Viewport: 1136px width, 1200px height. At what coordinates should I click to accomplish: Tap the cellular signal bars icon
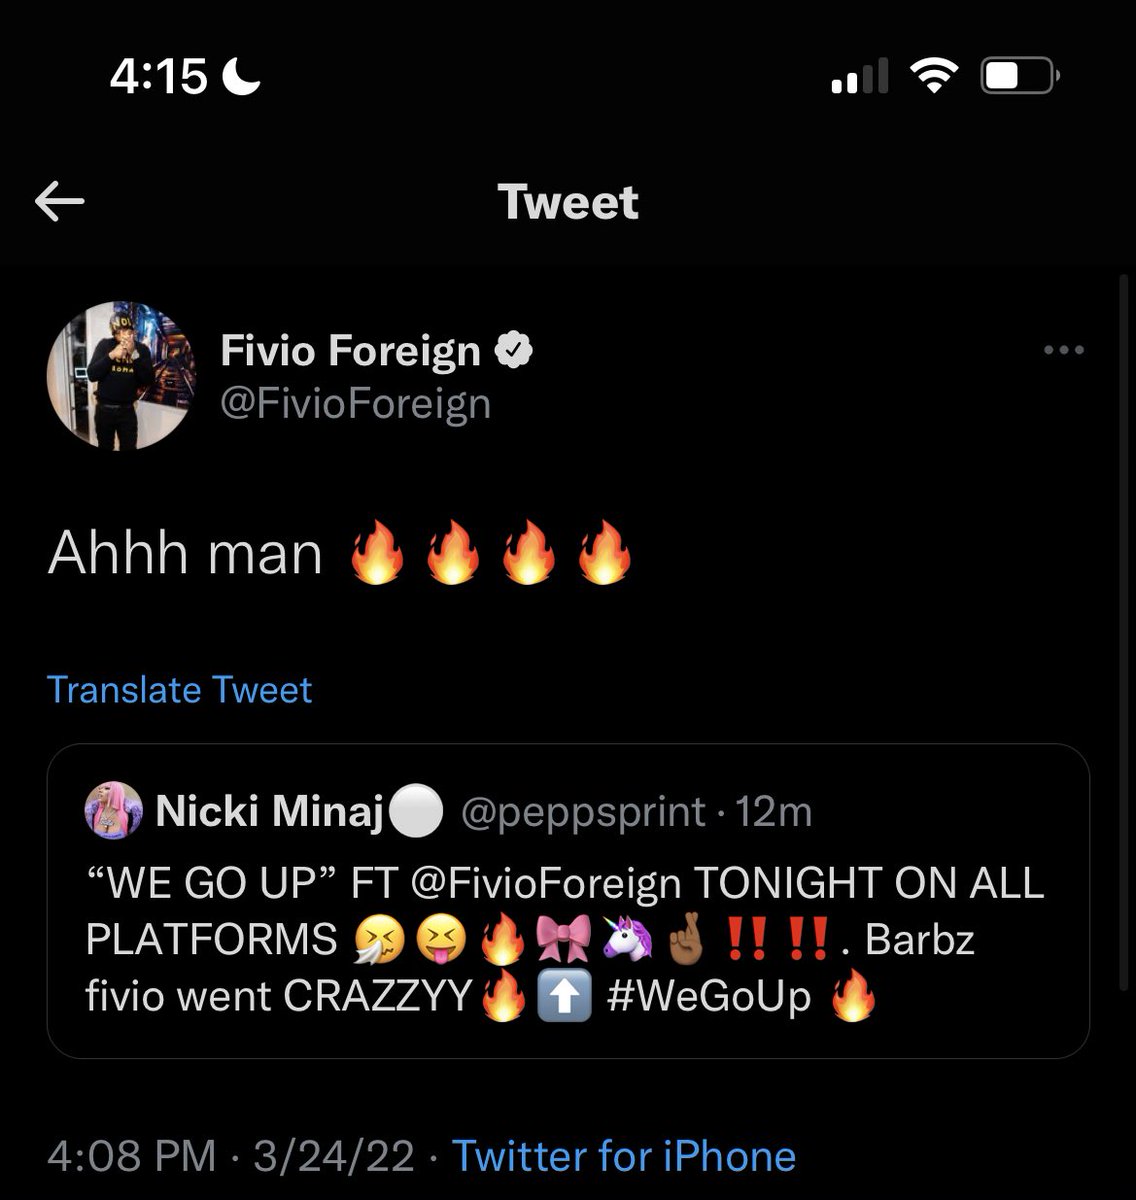pos(859,76)
